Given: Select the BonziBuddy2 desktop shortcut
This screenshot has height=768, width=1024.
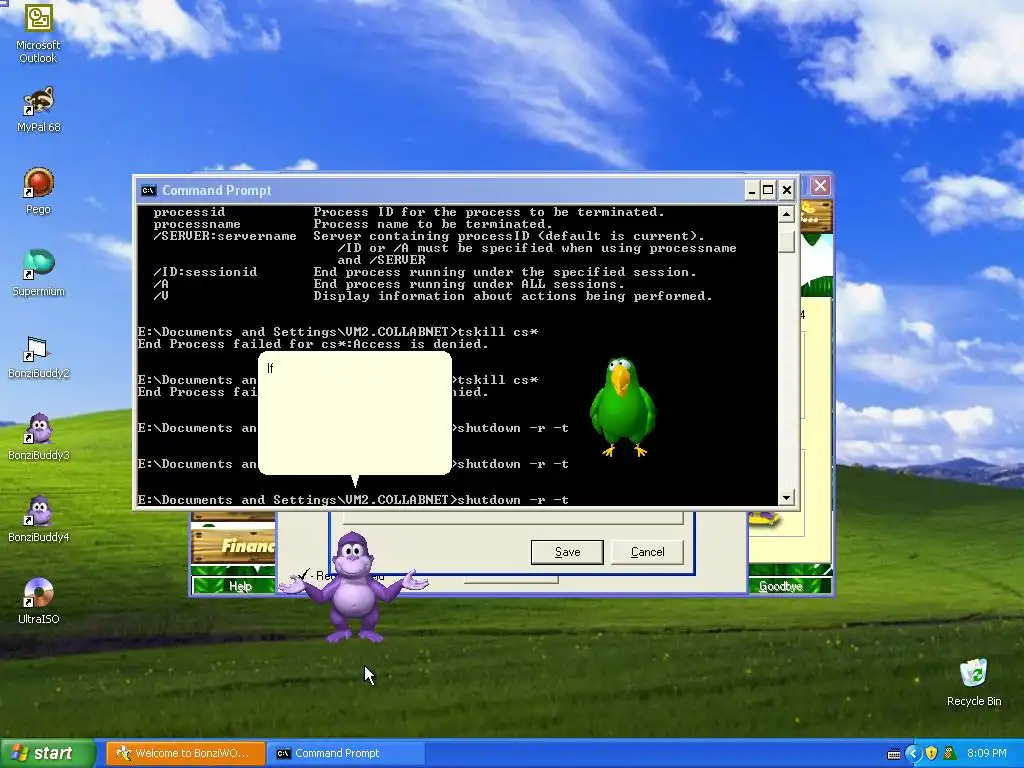Looking at the screenshot, I should coord(38,357).
